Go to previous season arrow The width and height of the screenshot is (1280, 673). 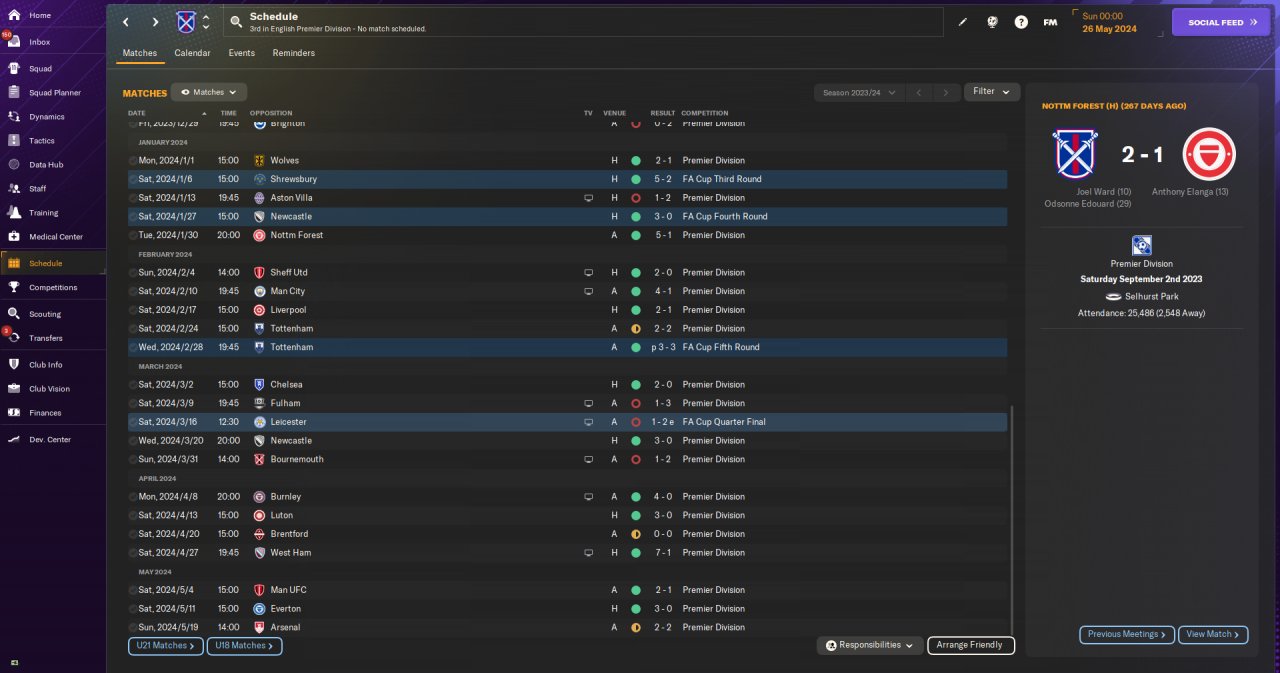[919, 92]
